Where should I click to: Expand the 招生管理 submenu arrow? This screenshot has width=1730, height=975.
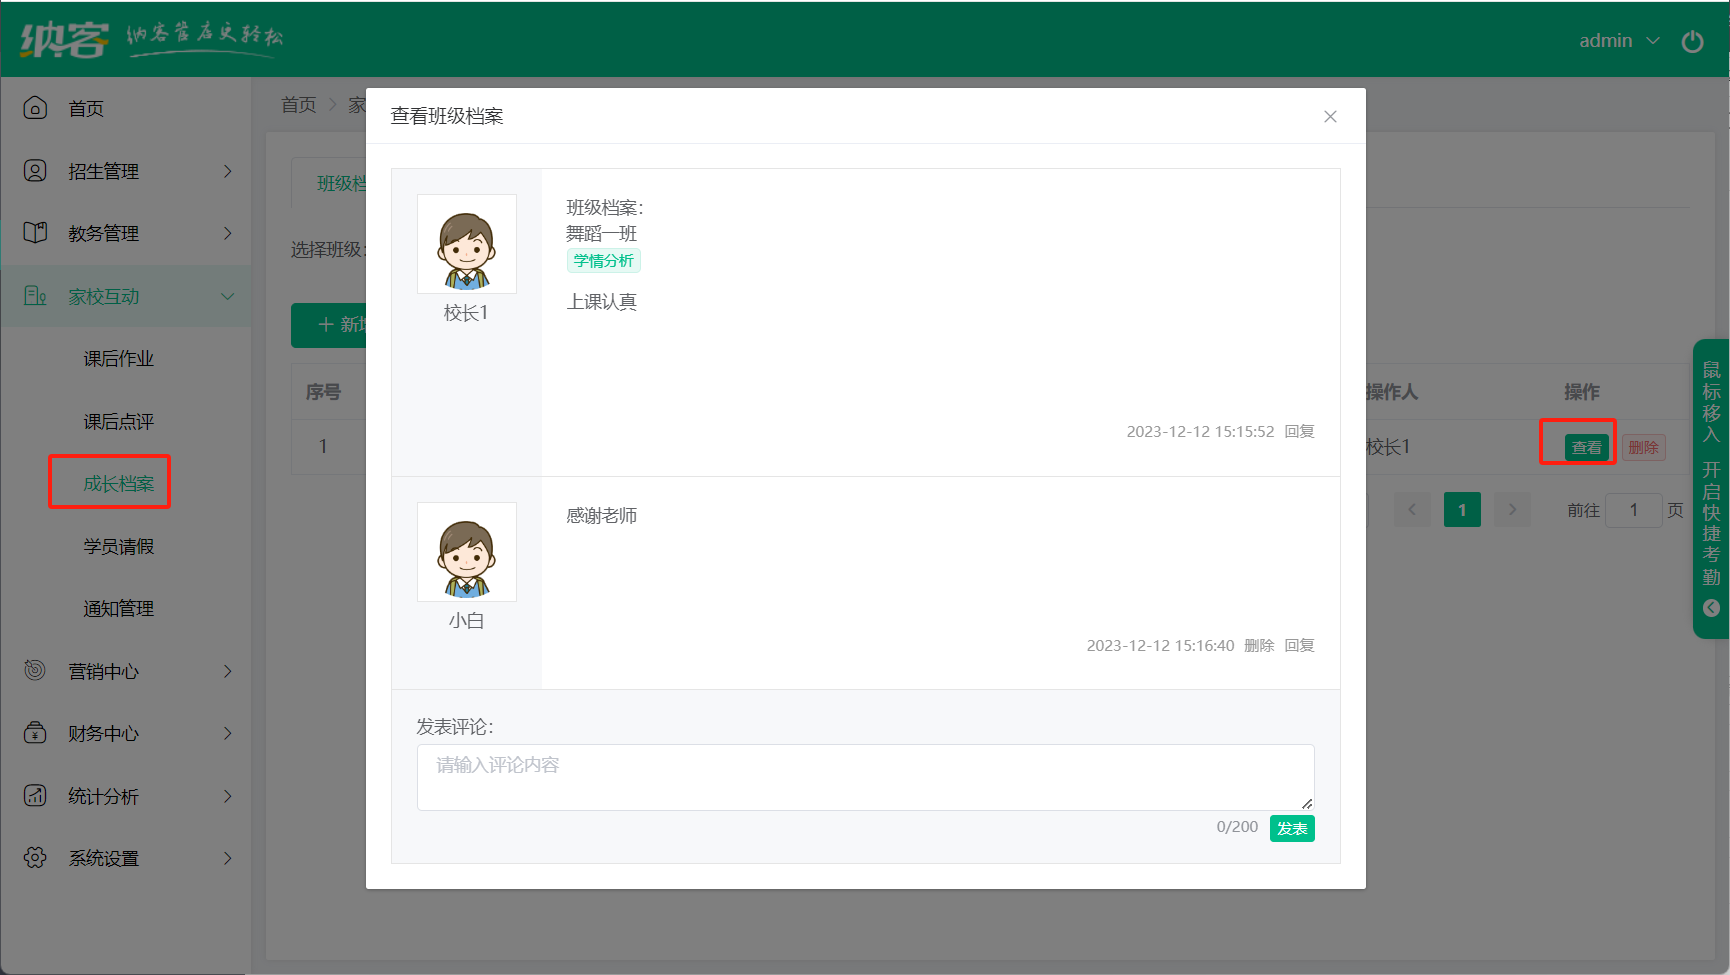[227, 171]
